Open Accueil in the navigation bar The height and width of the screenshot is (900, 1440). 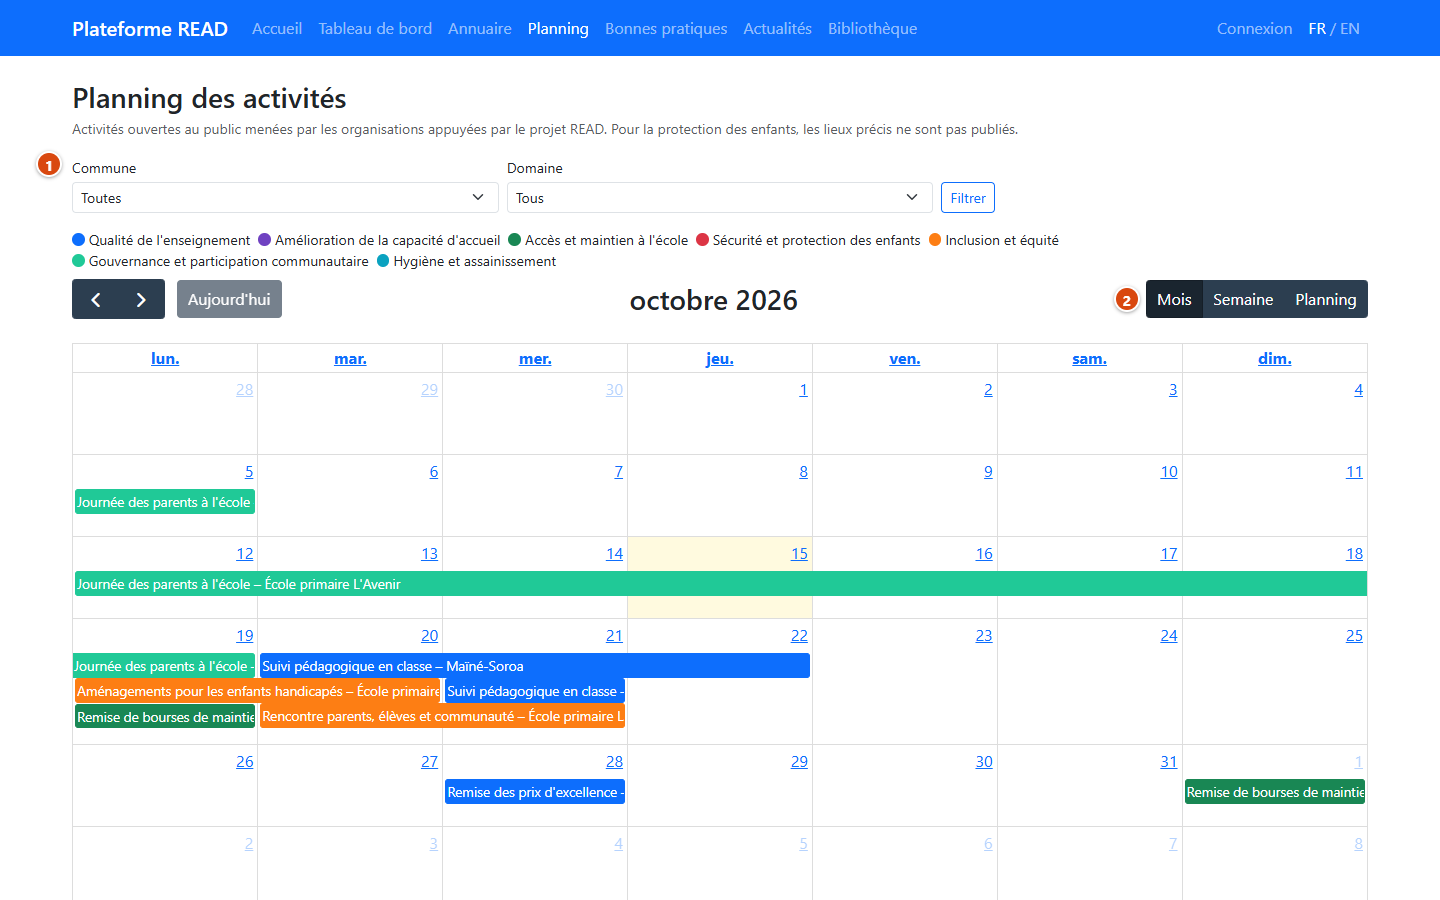tap(277, 28)
